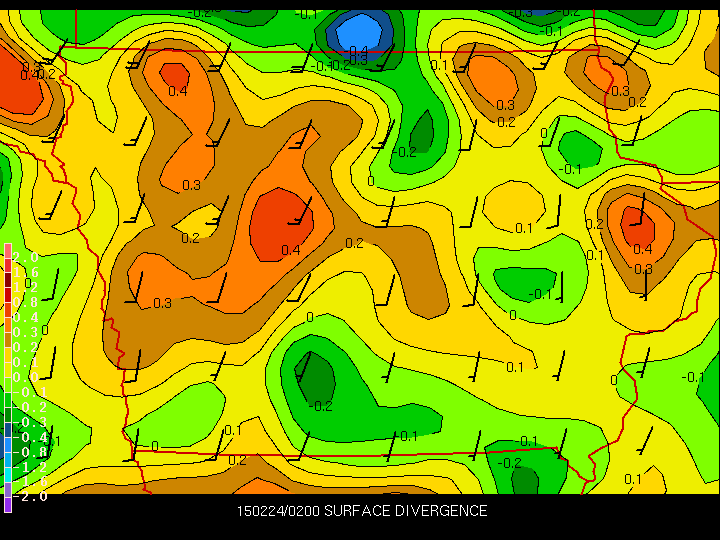Click the -0.2 contour label near bottom edge
The width and height of the screenshot is (720, 540).
(511, 463)
